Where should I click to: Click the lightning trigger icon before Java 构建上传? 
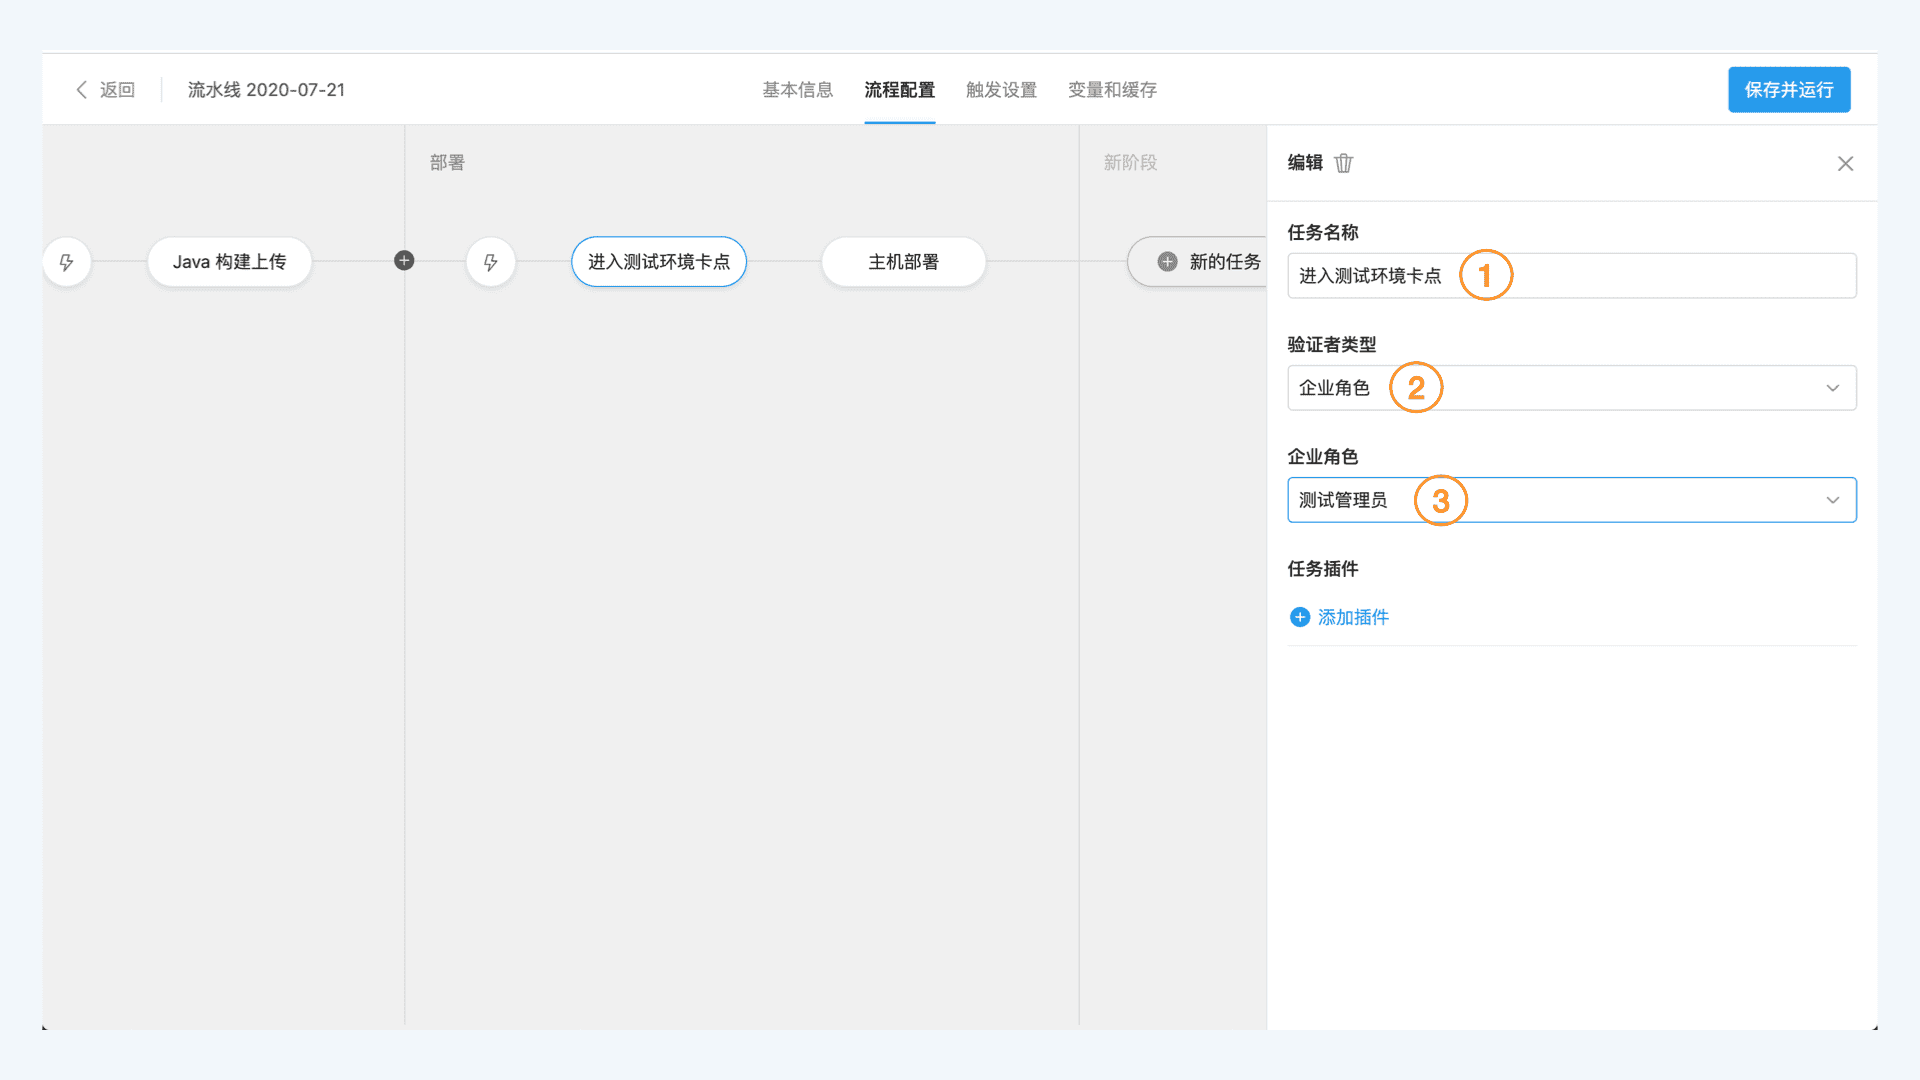pyautogui.click(x=67, y=262)
